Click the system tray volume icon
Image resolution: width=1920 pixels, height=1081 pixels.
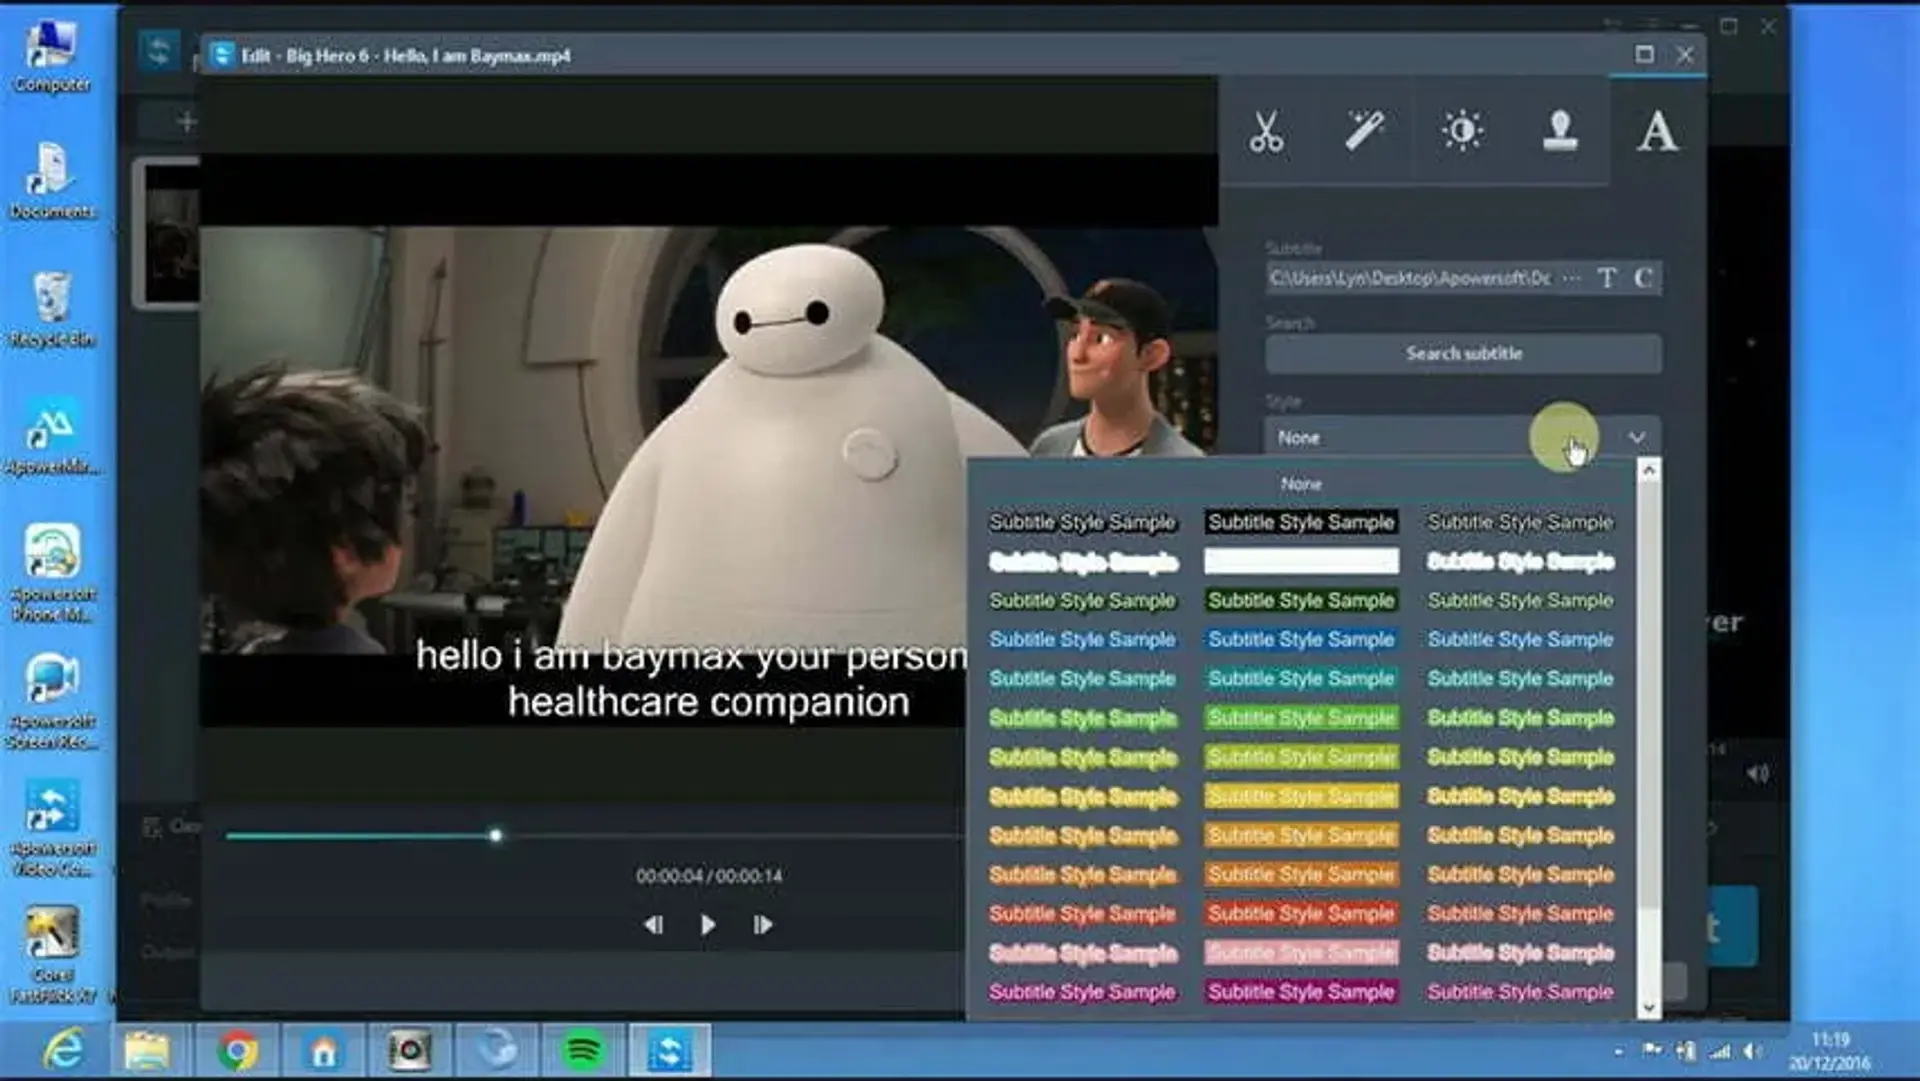[1751, 1051]
